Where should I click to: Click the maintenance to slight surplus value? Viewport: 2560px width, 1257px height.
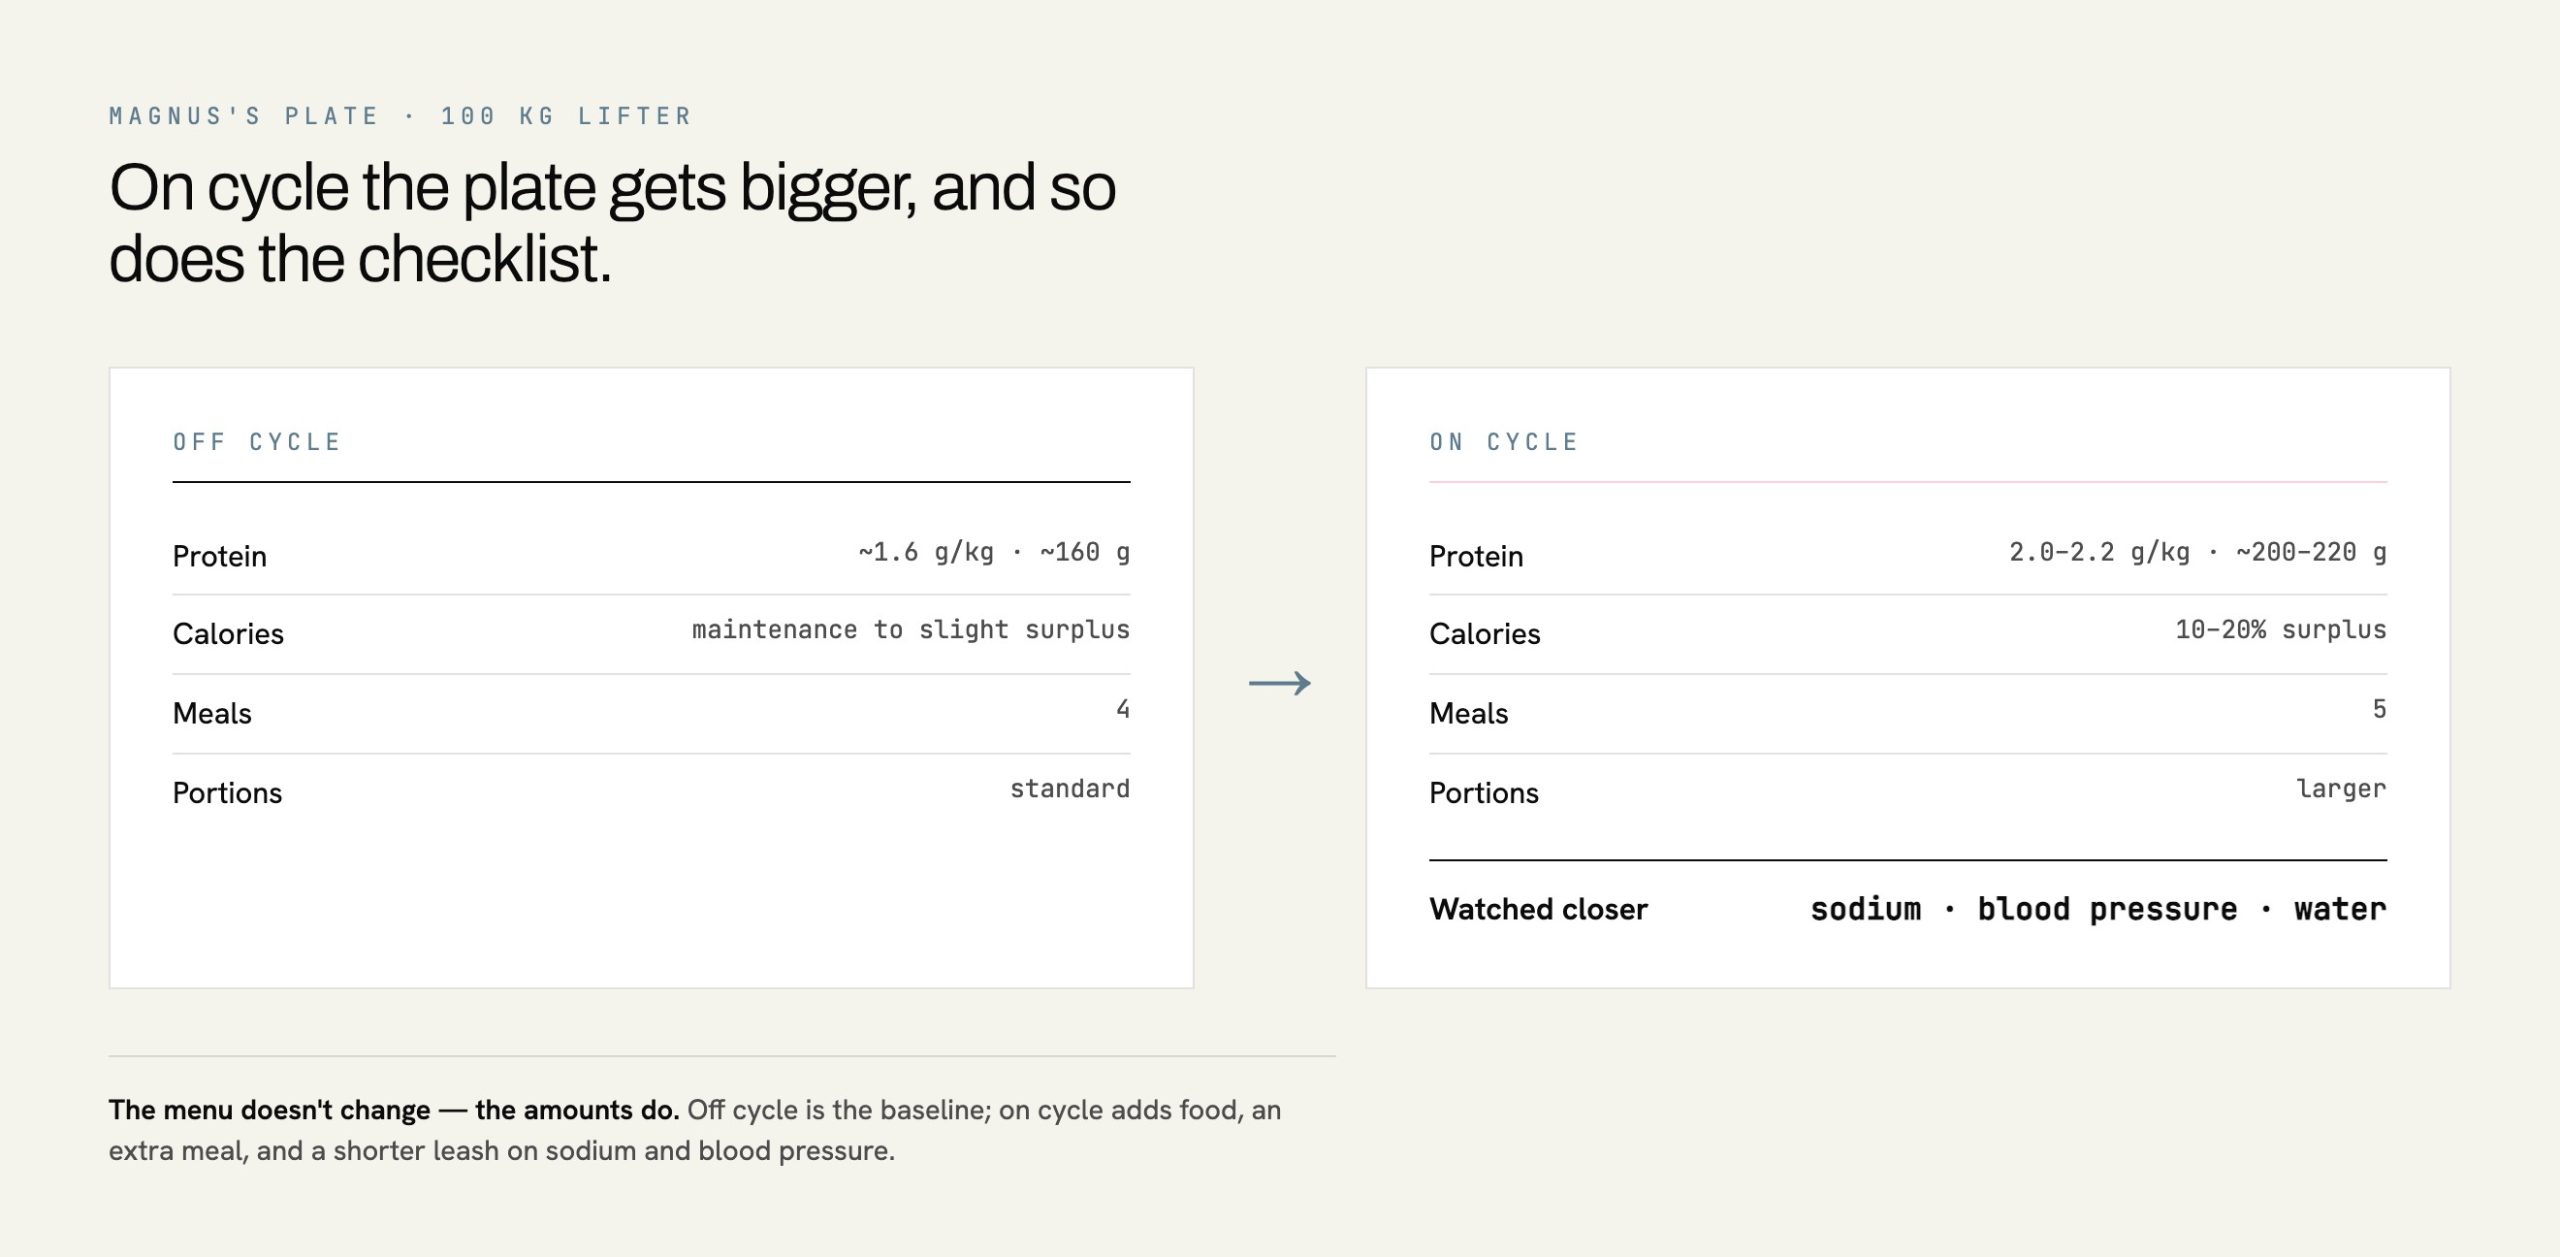[x=910, y=630]
